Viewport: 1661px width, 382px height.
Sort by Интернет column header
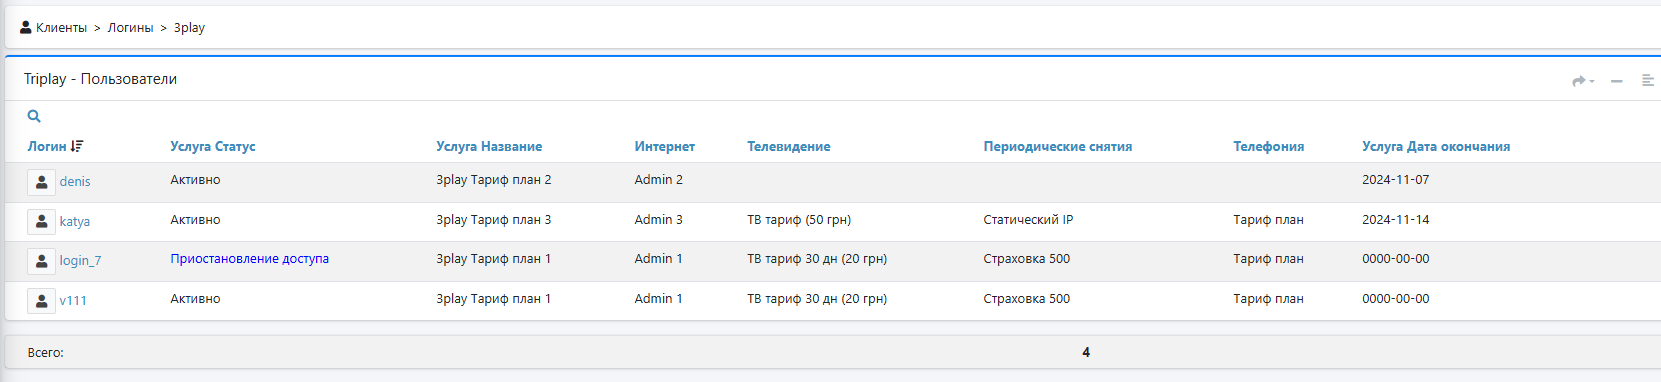[x=664, y=146]
